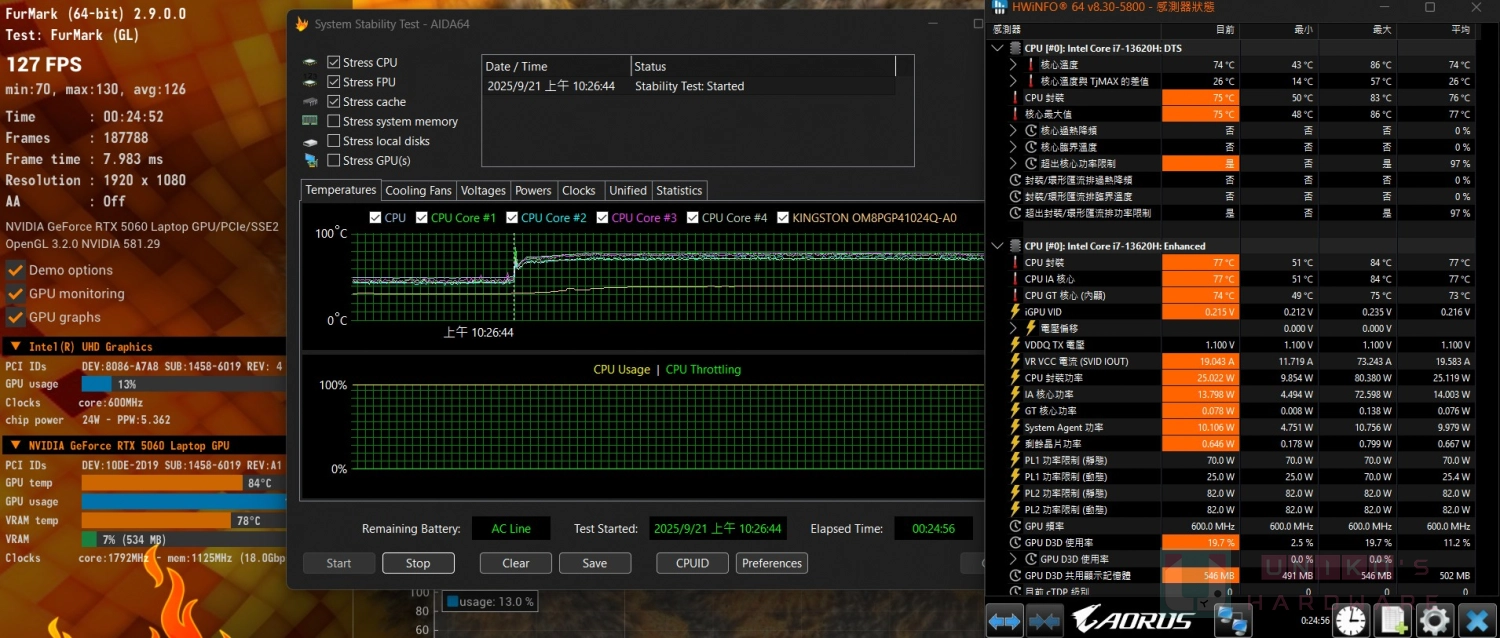The width and height of the screenshot is (1500, 638).
Task: Click the monitor icon beside Stress GPU(s)
Action: tap(310, 160)
